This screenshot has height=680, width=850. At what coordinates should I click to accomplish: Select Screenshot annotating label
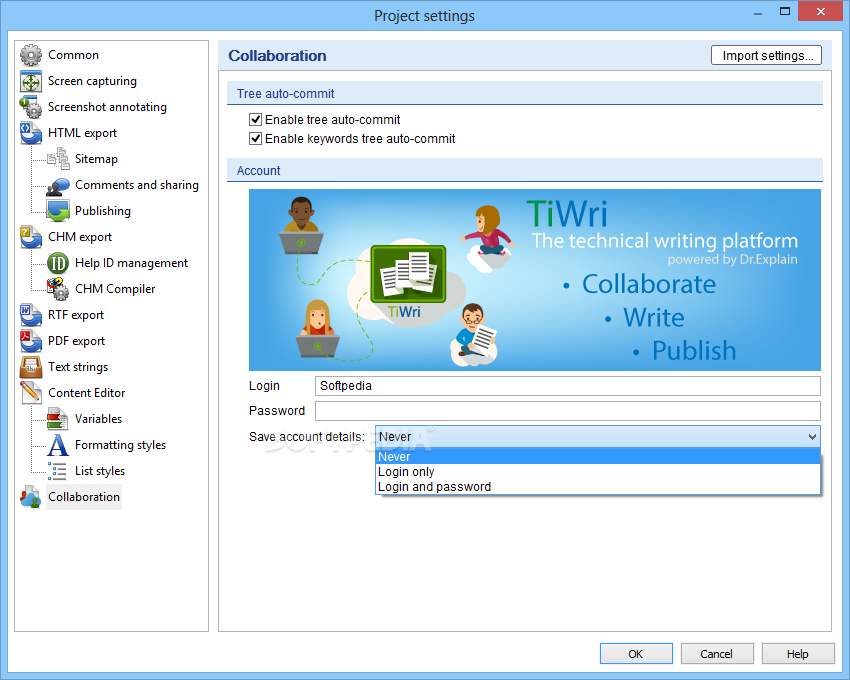[x=107, y=107]
